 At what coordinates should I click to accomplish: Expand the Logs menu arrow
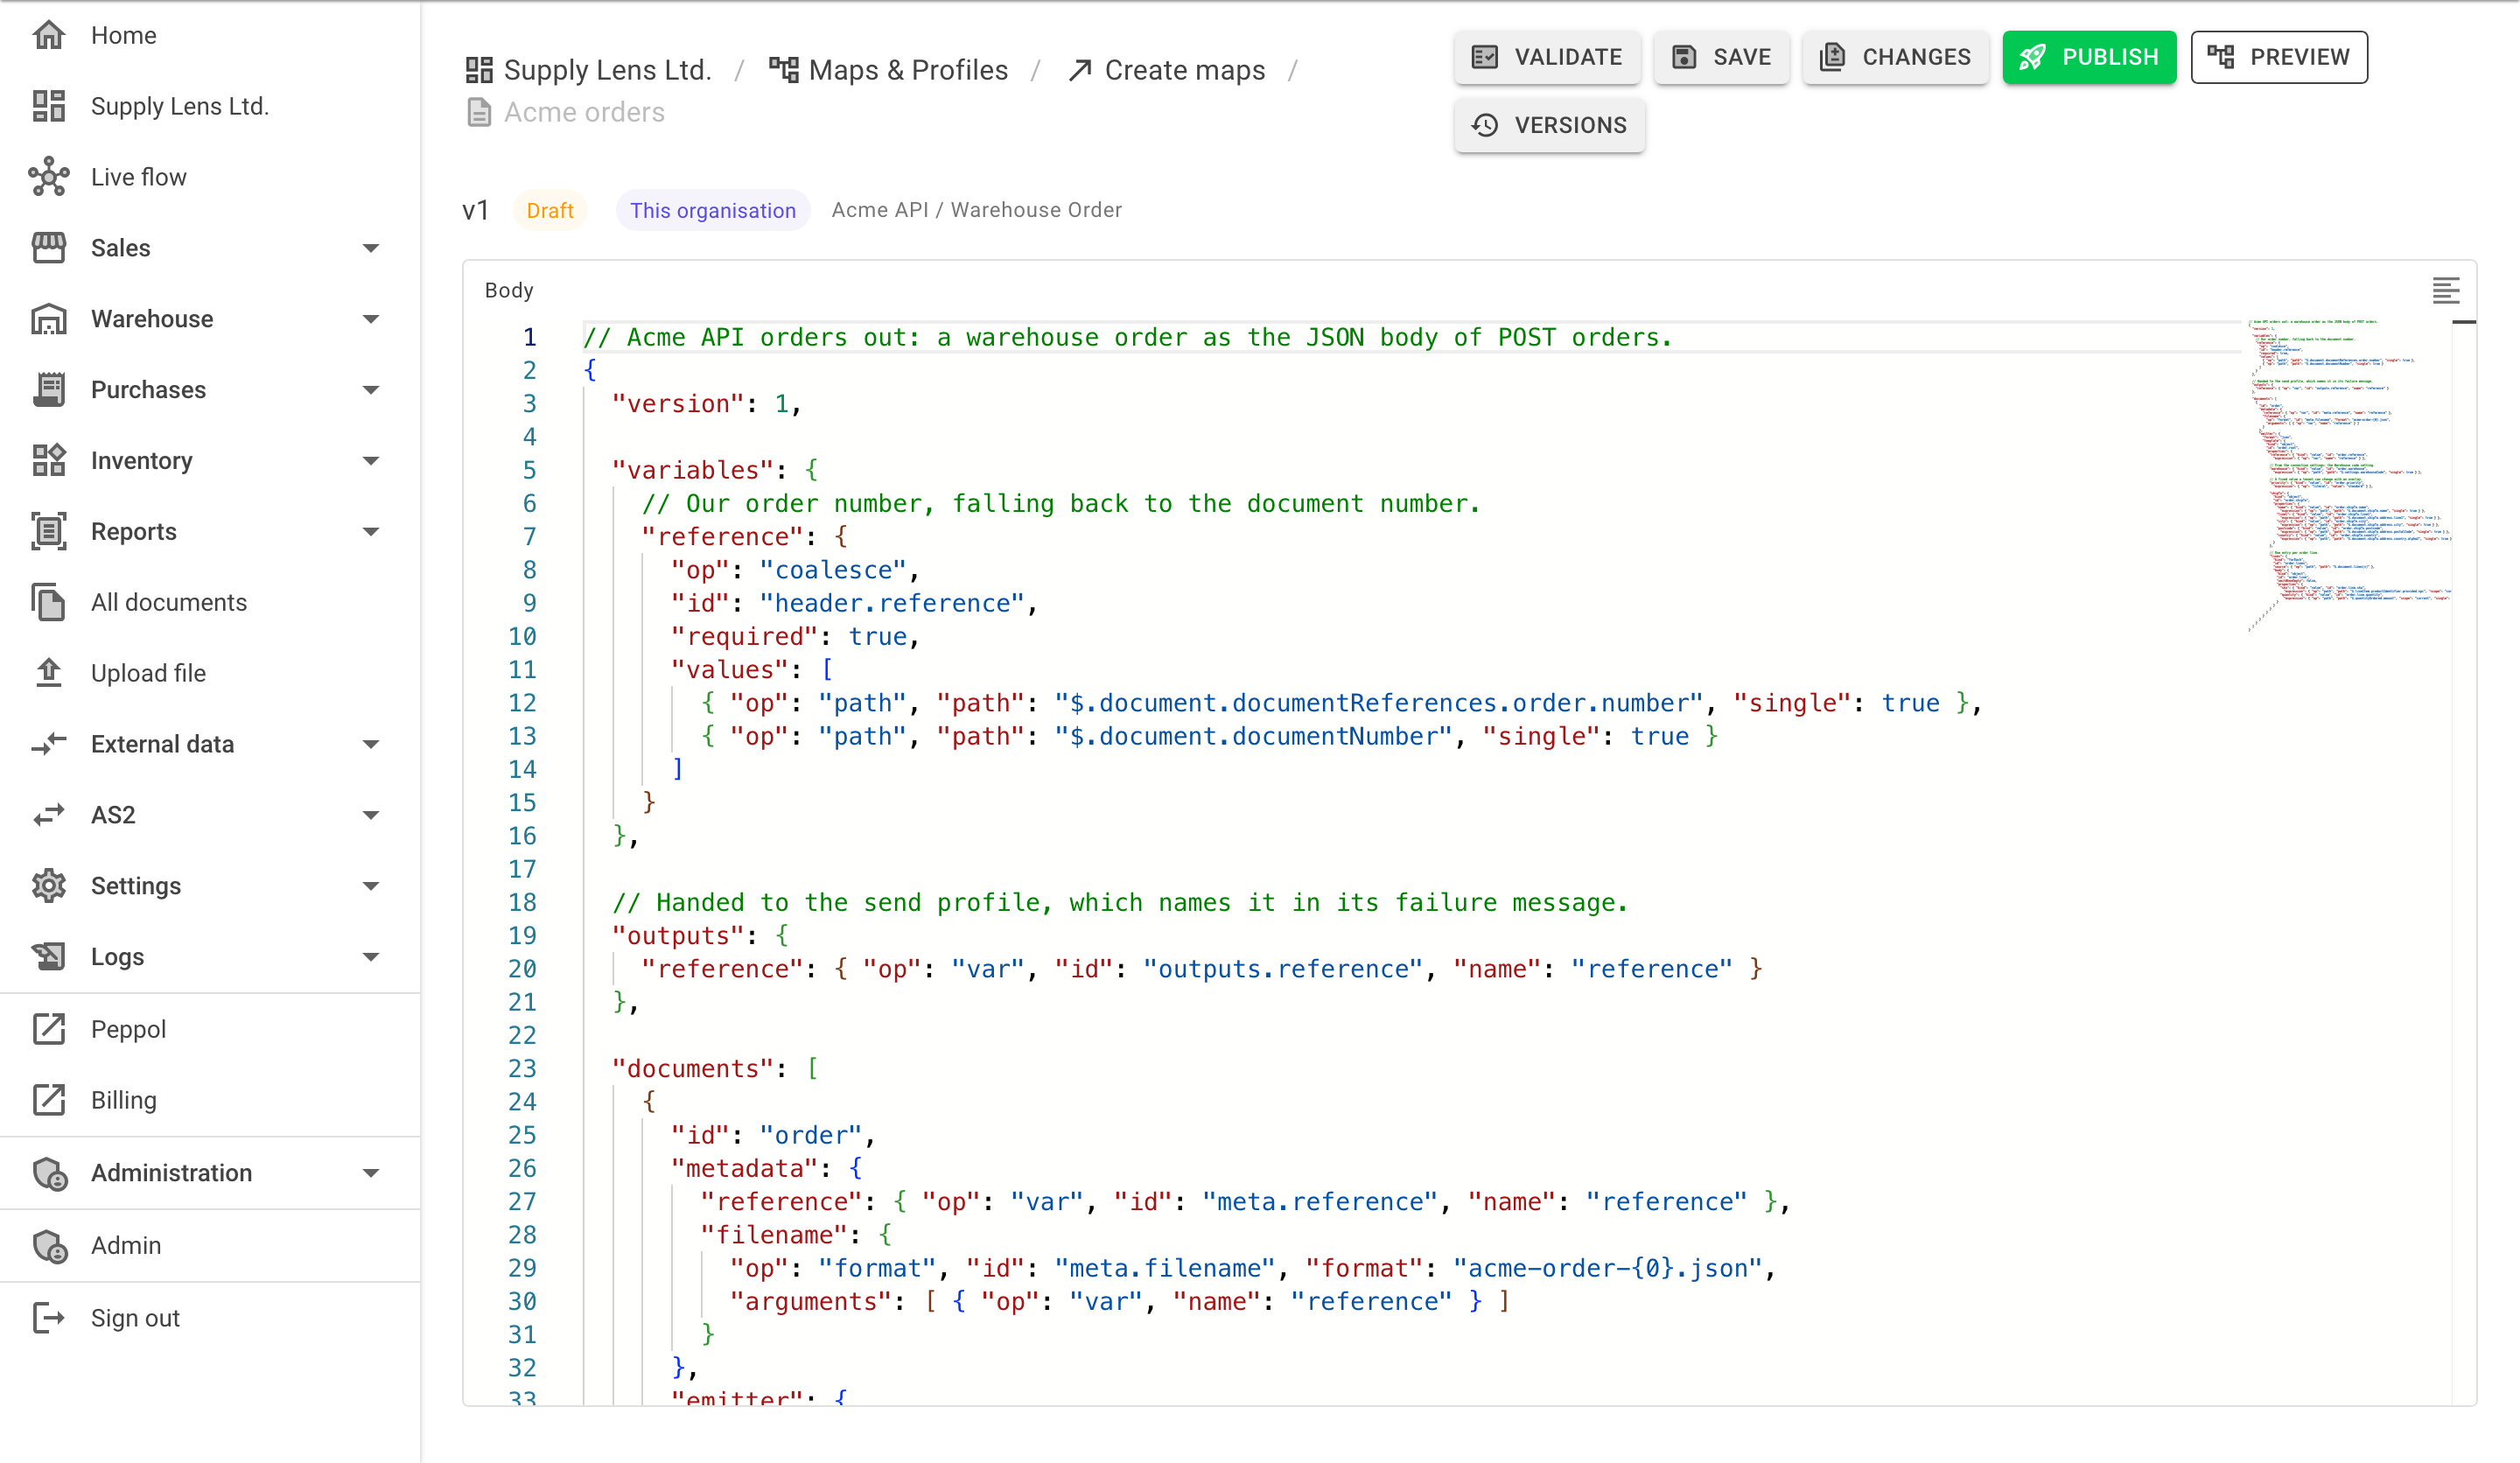pos(371,958)
